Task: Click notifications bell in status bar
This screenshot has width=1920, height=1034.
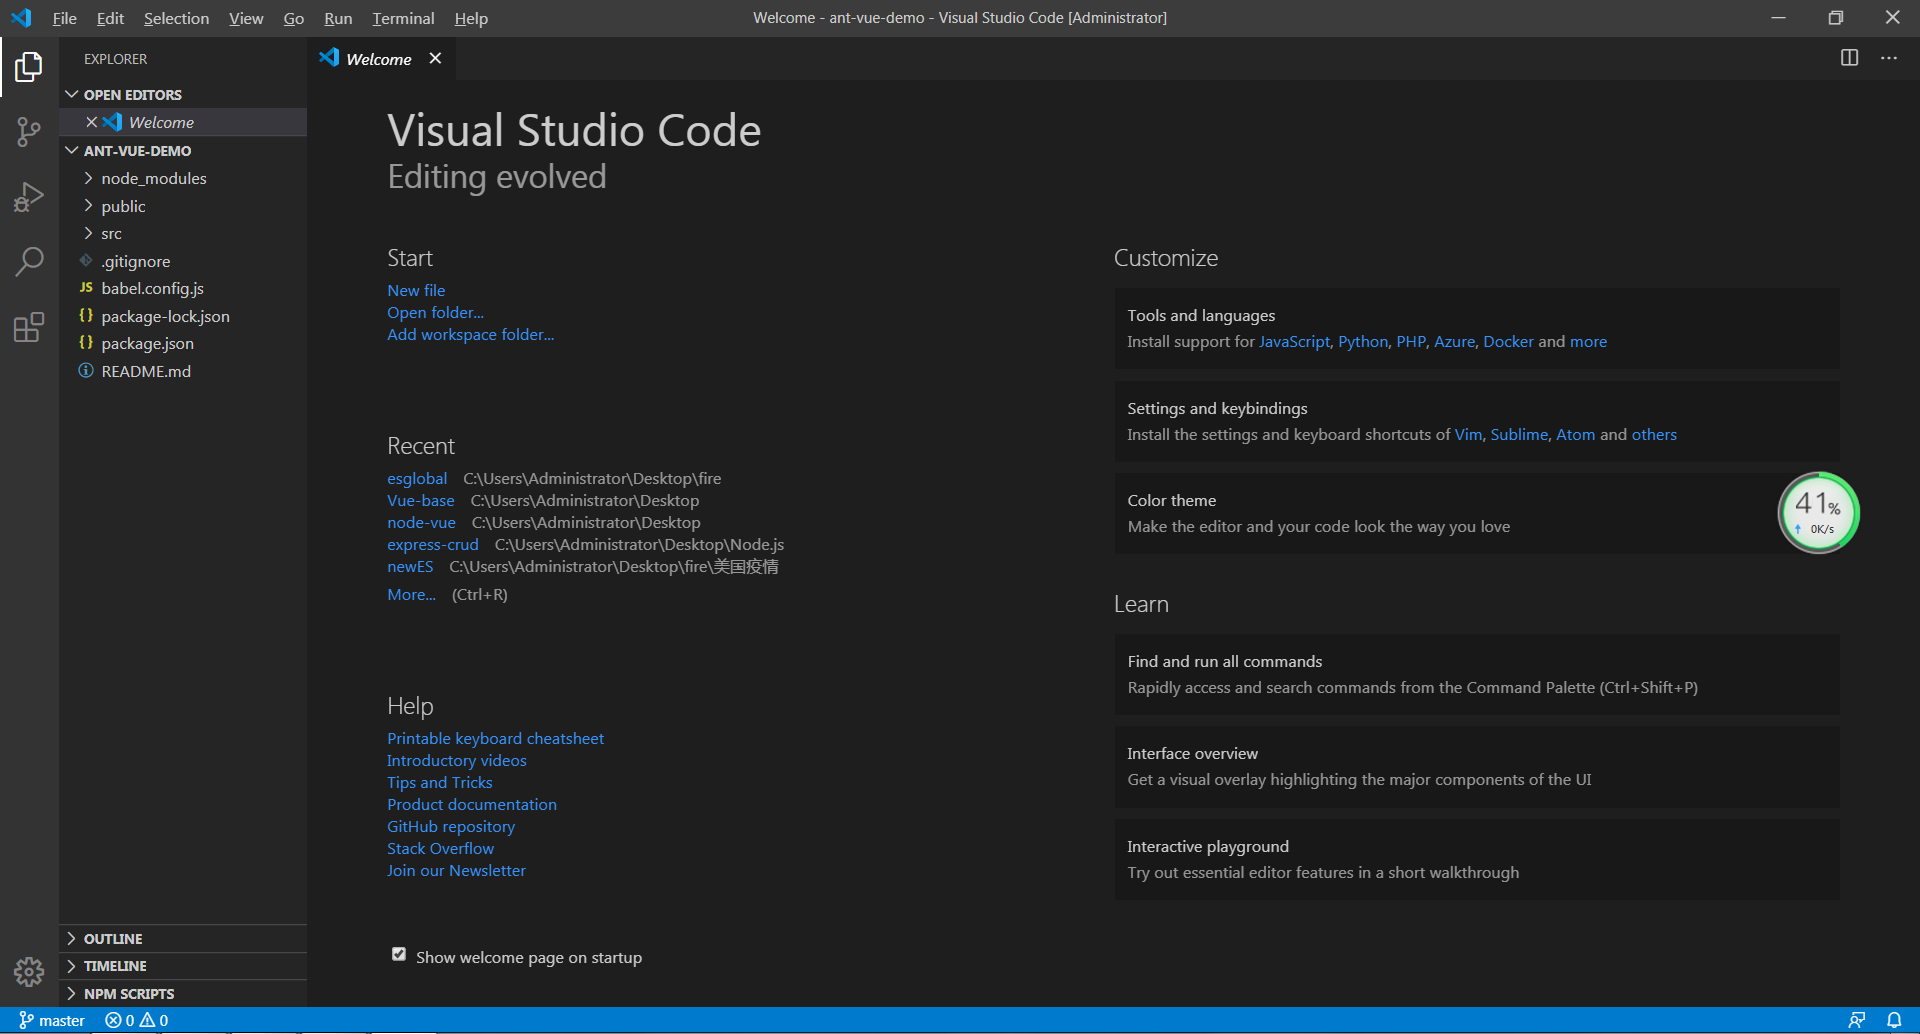Action: click(1894, 1020)
